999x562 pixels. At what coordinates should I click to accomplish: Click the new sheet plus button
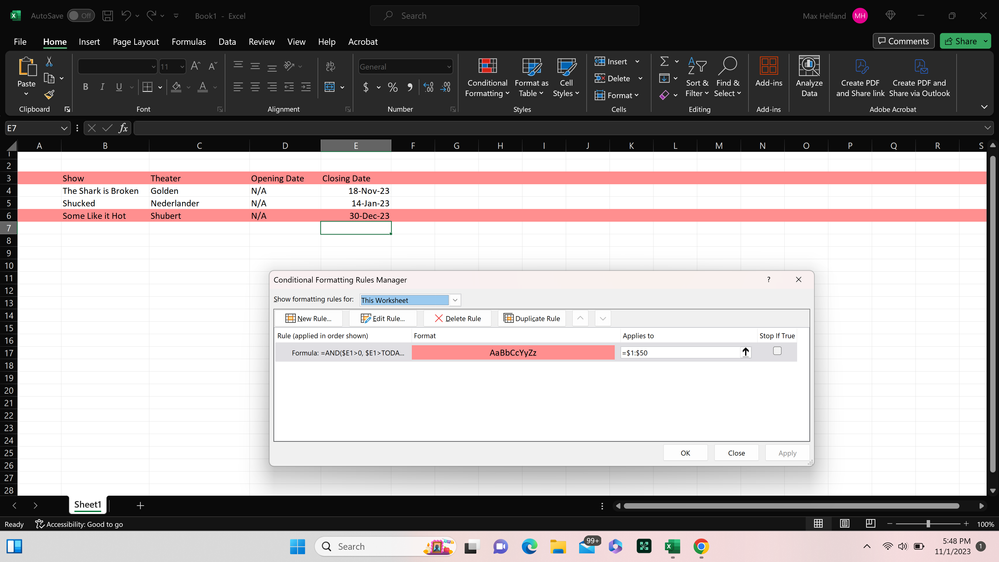click(x=140, y=505)
